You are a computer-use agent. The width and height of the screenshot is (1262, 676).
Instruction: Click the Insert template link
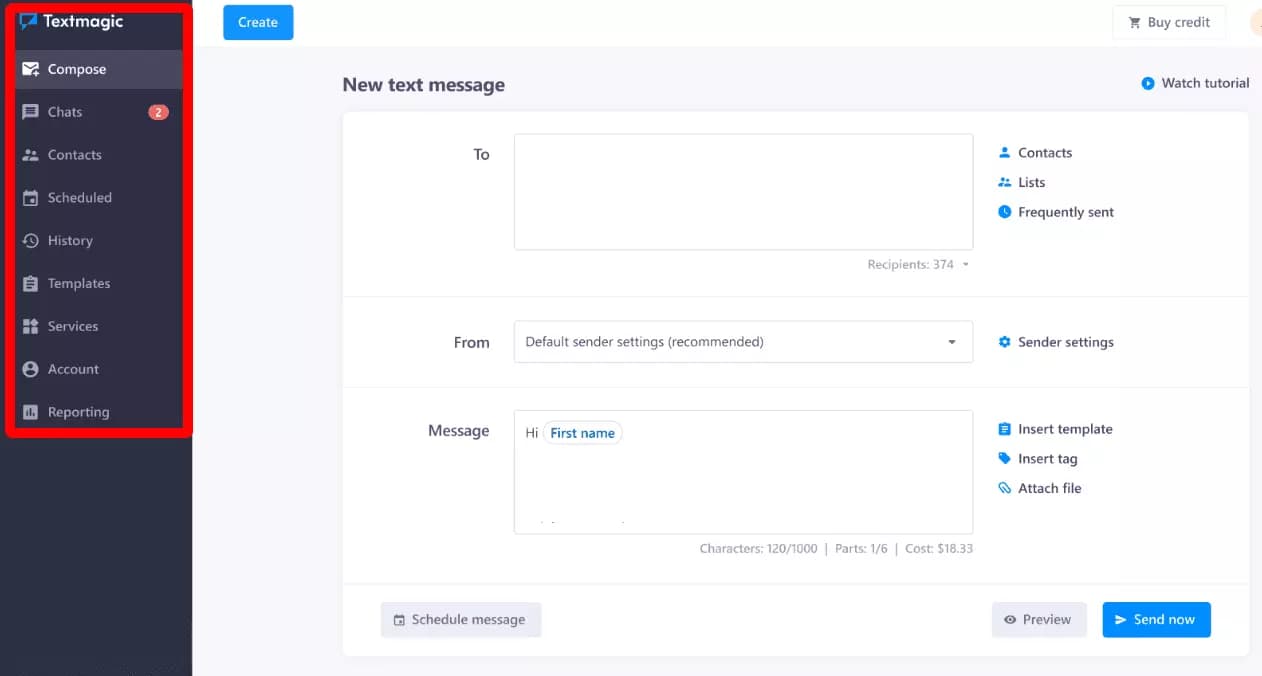pos(1065,429)
